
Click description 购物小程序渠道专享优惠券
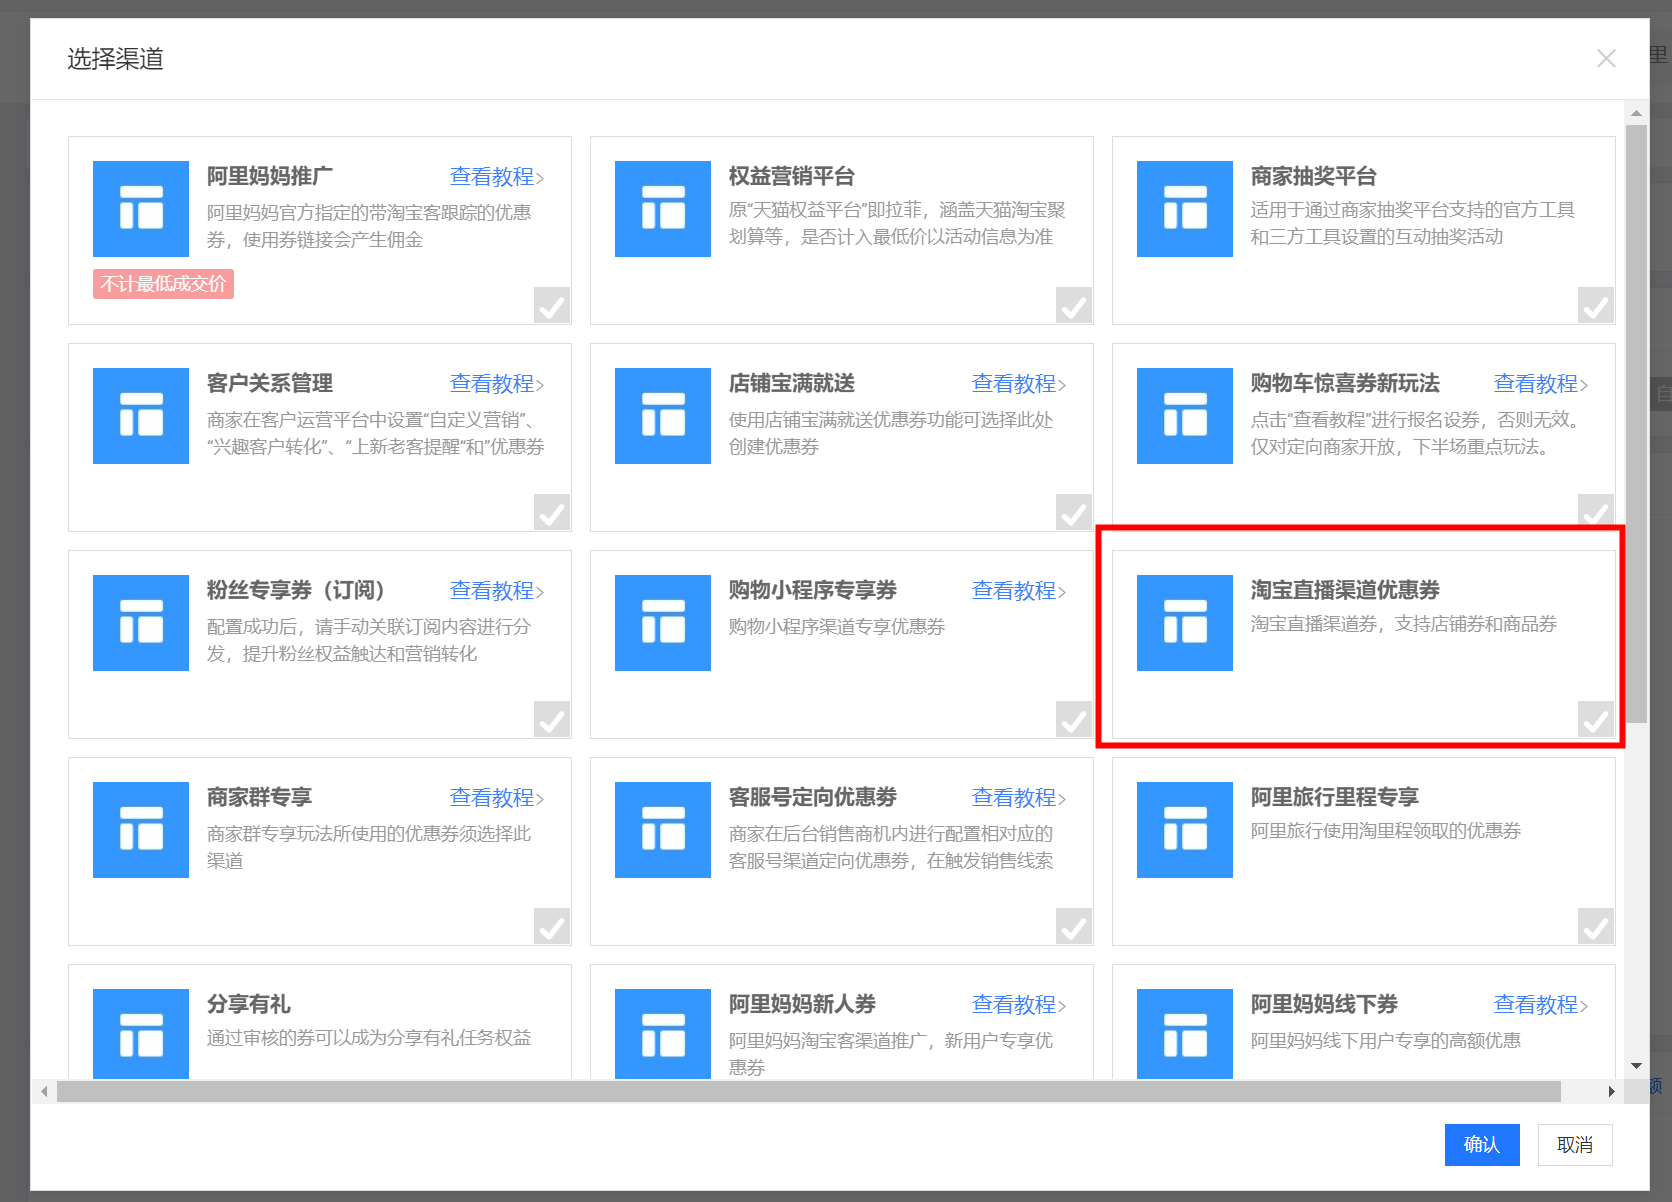[837, 627]
